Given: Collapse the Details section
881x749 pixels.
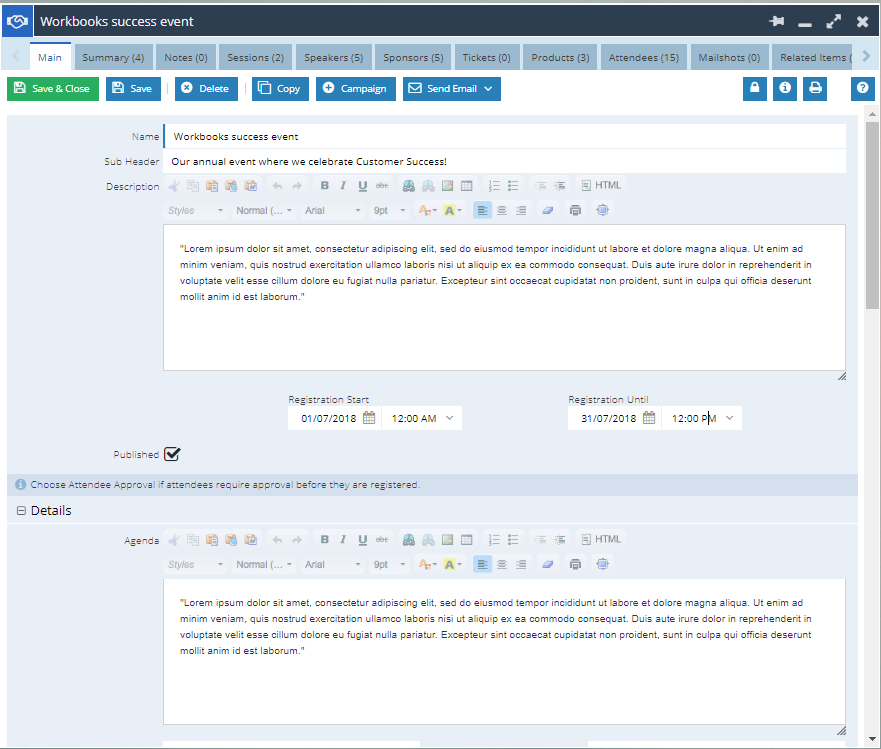Looking at the screenshot, I should click(21, 510).
